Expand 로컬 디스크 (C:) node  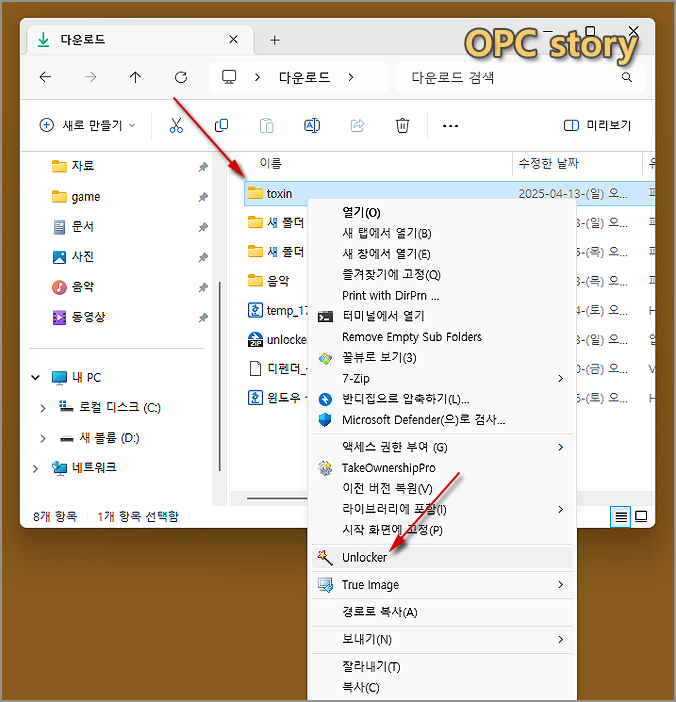click(43, 408)
